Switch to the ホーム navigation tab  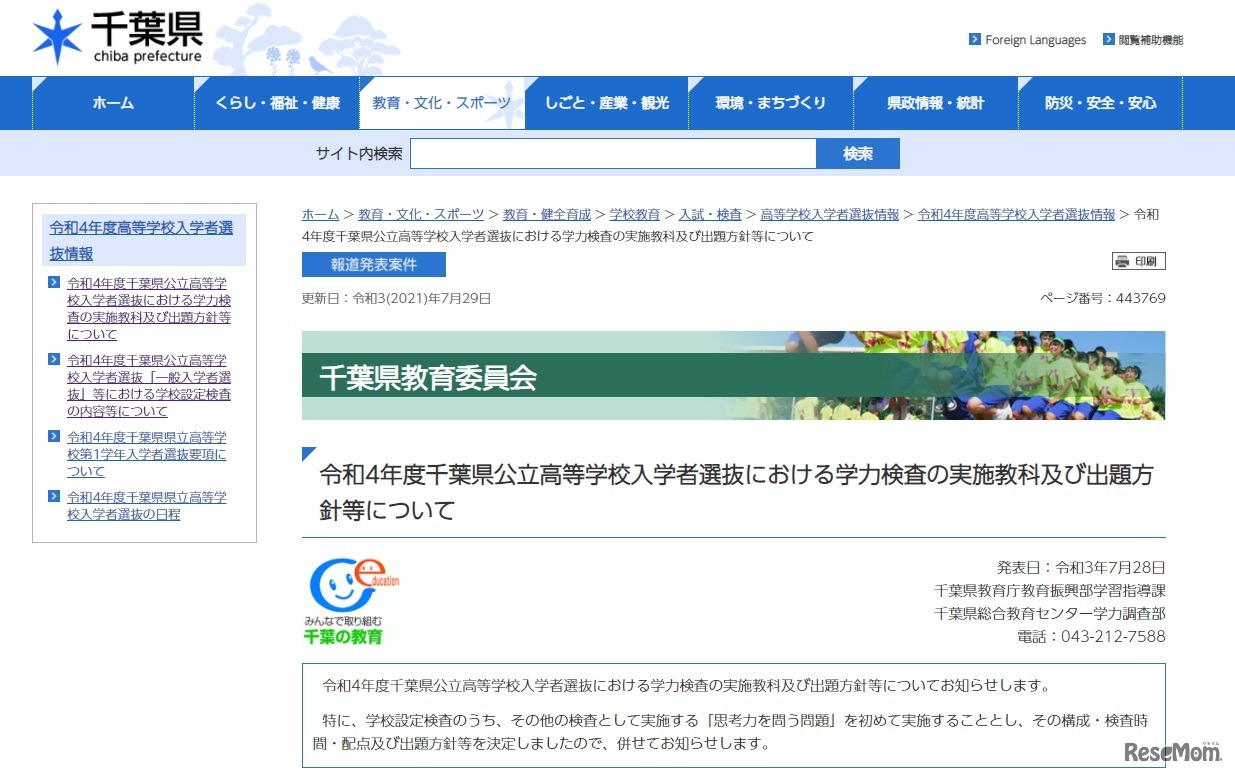tap(113, 102)
